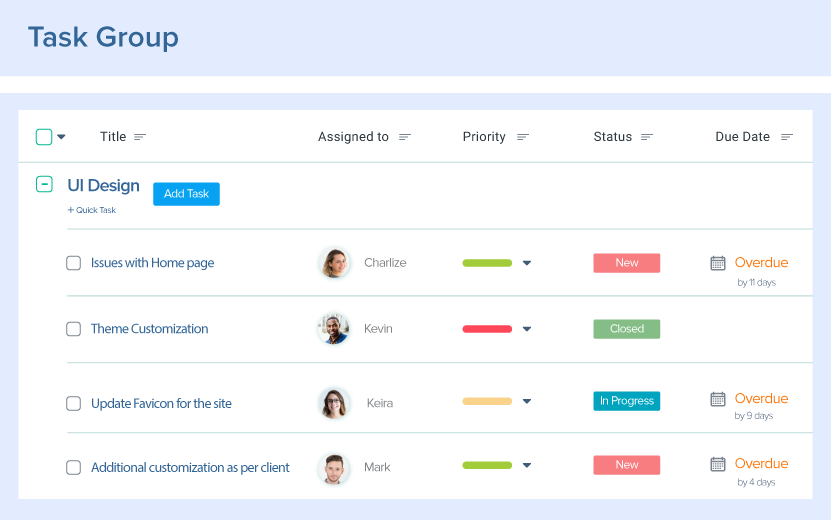This screenshot has width=831, height=520.
Task: Click the Status column sort icon
Action: [x=647, y=137]
